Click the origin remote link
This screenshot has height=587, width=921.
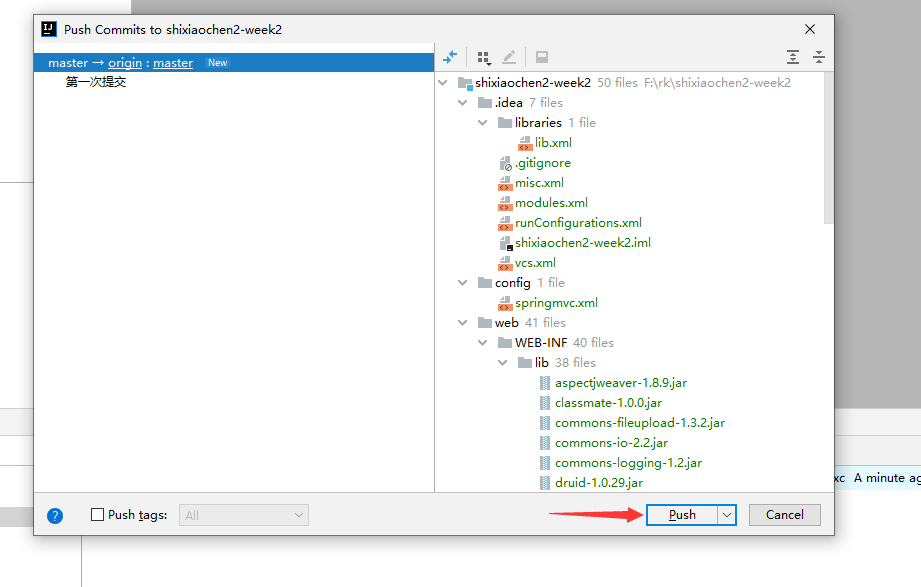click(x=125, y=63)
